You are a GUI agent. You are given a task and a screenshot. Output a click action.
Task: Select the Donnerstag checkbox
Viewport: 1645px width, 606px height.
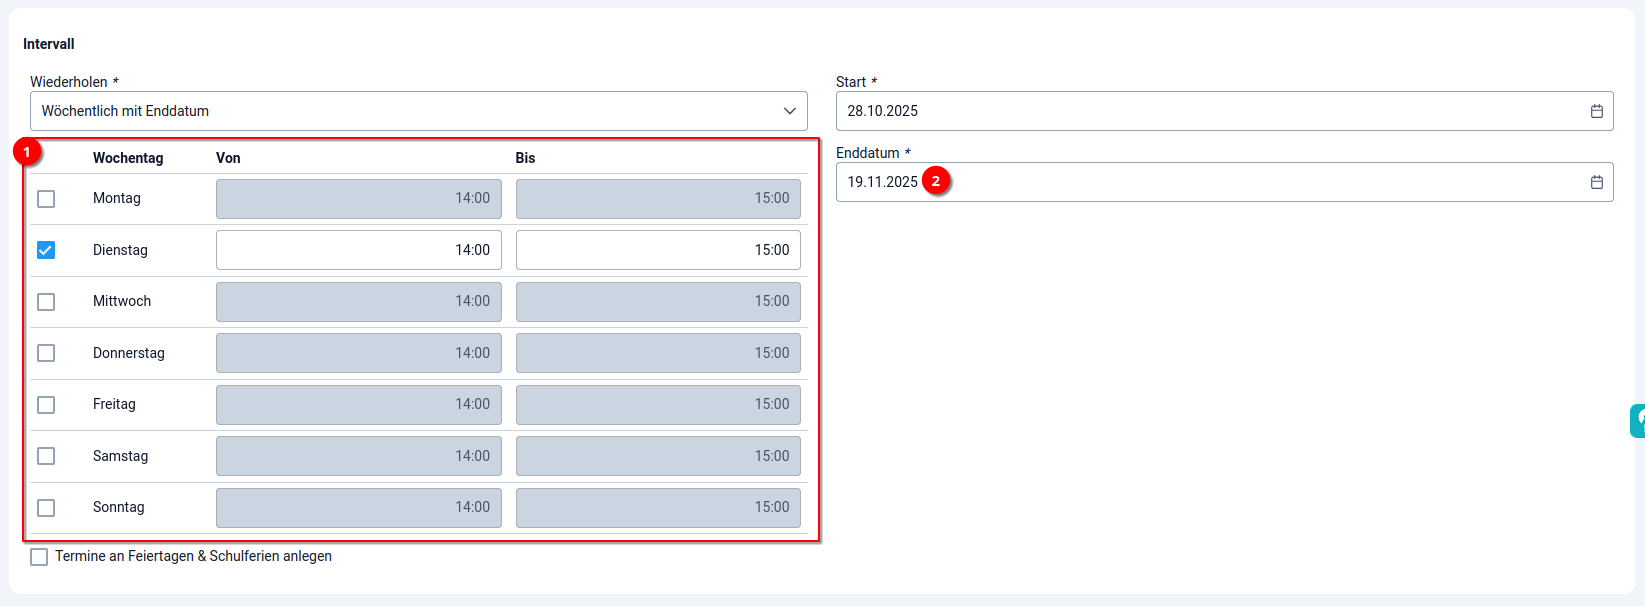point(46,353)
